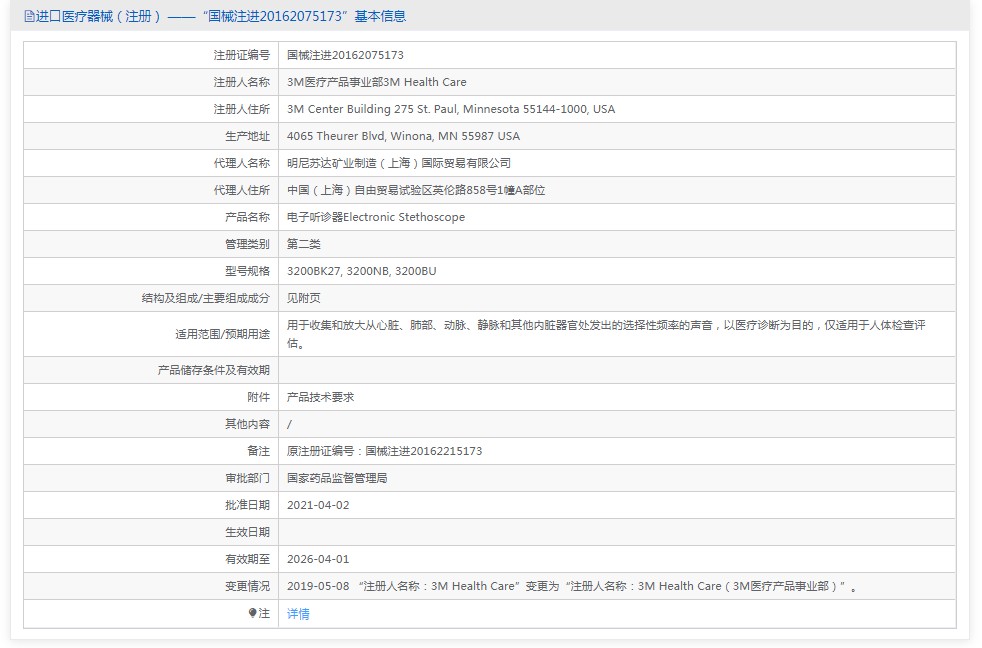The image size is (982, 648).
Task: Select the registrant name 3M Health Care
Action: 376,83
